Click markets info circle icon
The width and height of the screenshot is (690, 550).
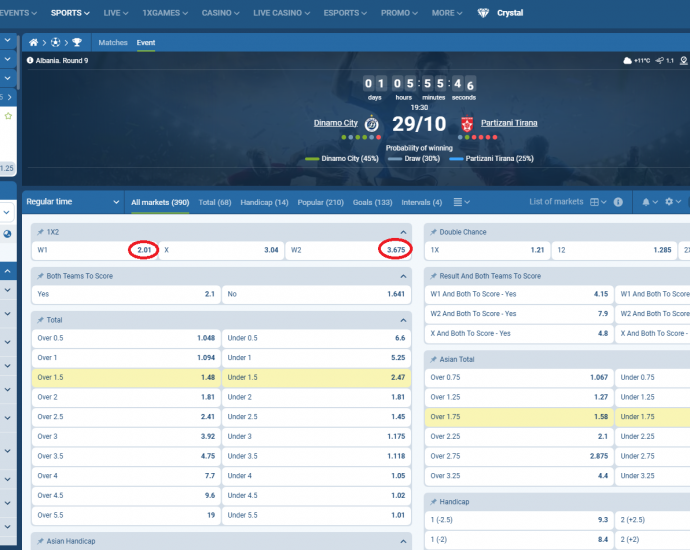click(x=618, y=202)
